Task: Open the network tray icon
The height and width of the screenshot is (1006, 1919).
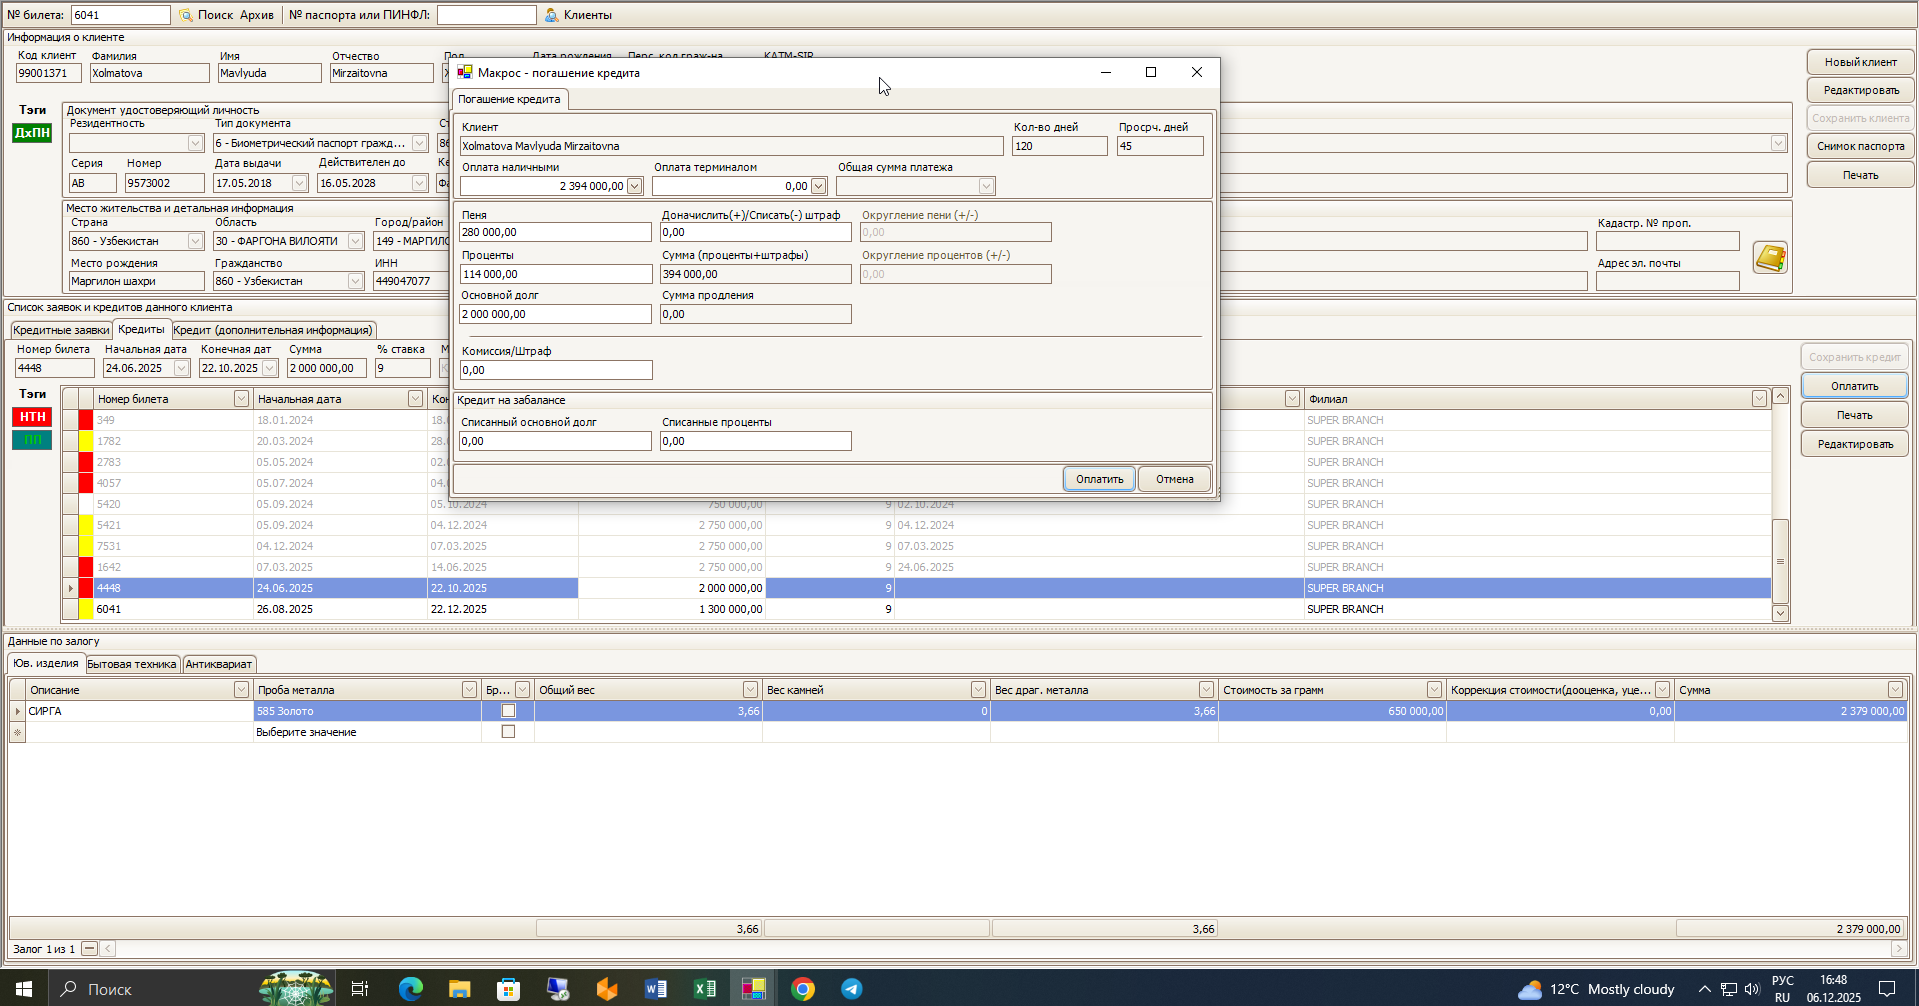Action: click(x=1728, y=989)
